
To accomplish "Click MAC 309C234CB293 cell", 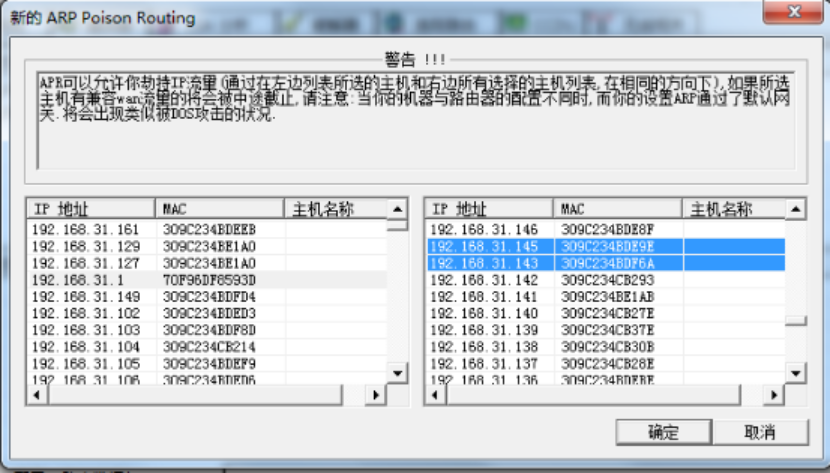I will [x=608, y=280].
